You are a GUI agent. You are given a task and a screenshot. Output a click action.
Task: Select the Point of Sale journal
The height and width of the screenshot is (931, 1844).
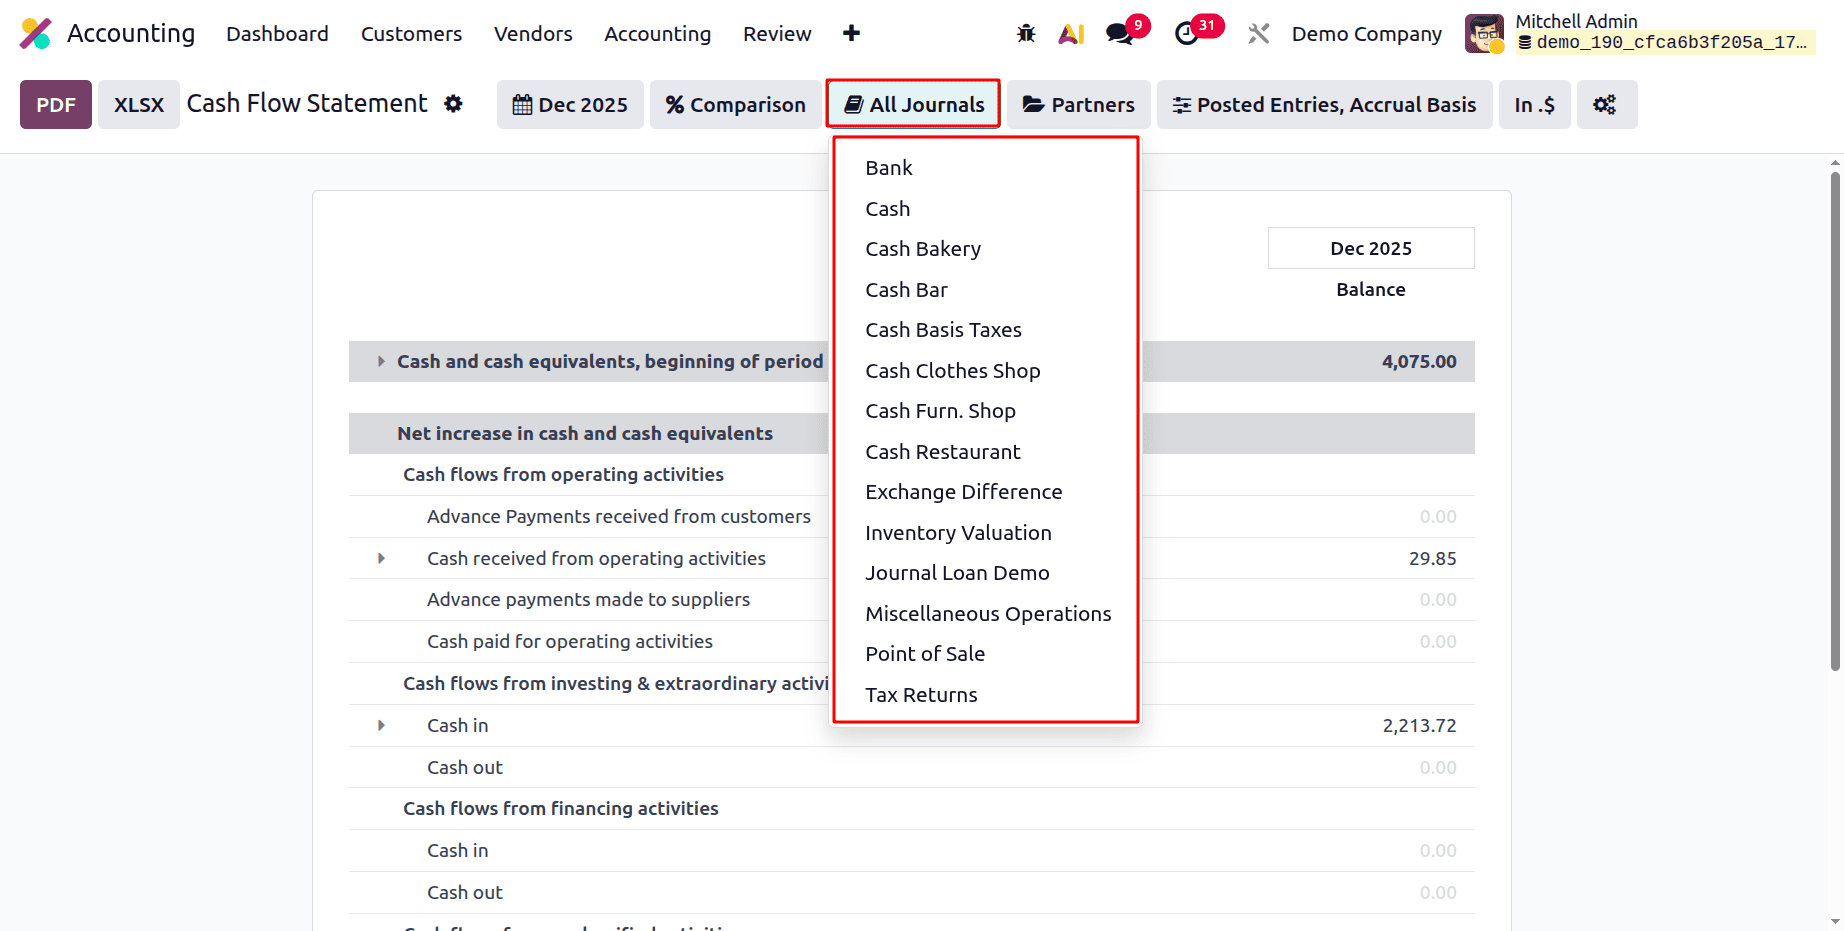click(925, 653)
